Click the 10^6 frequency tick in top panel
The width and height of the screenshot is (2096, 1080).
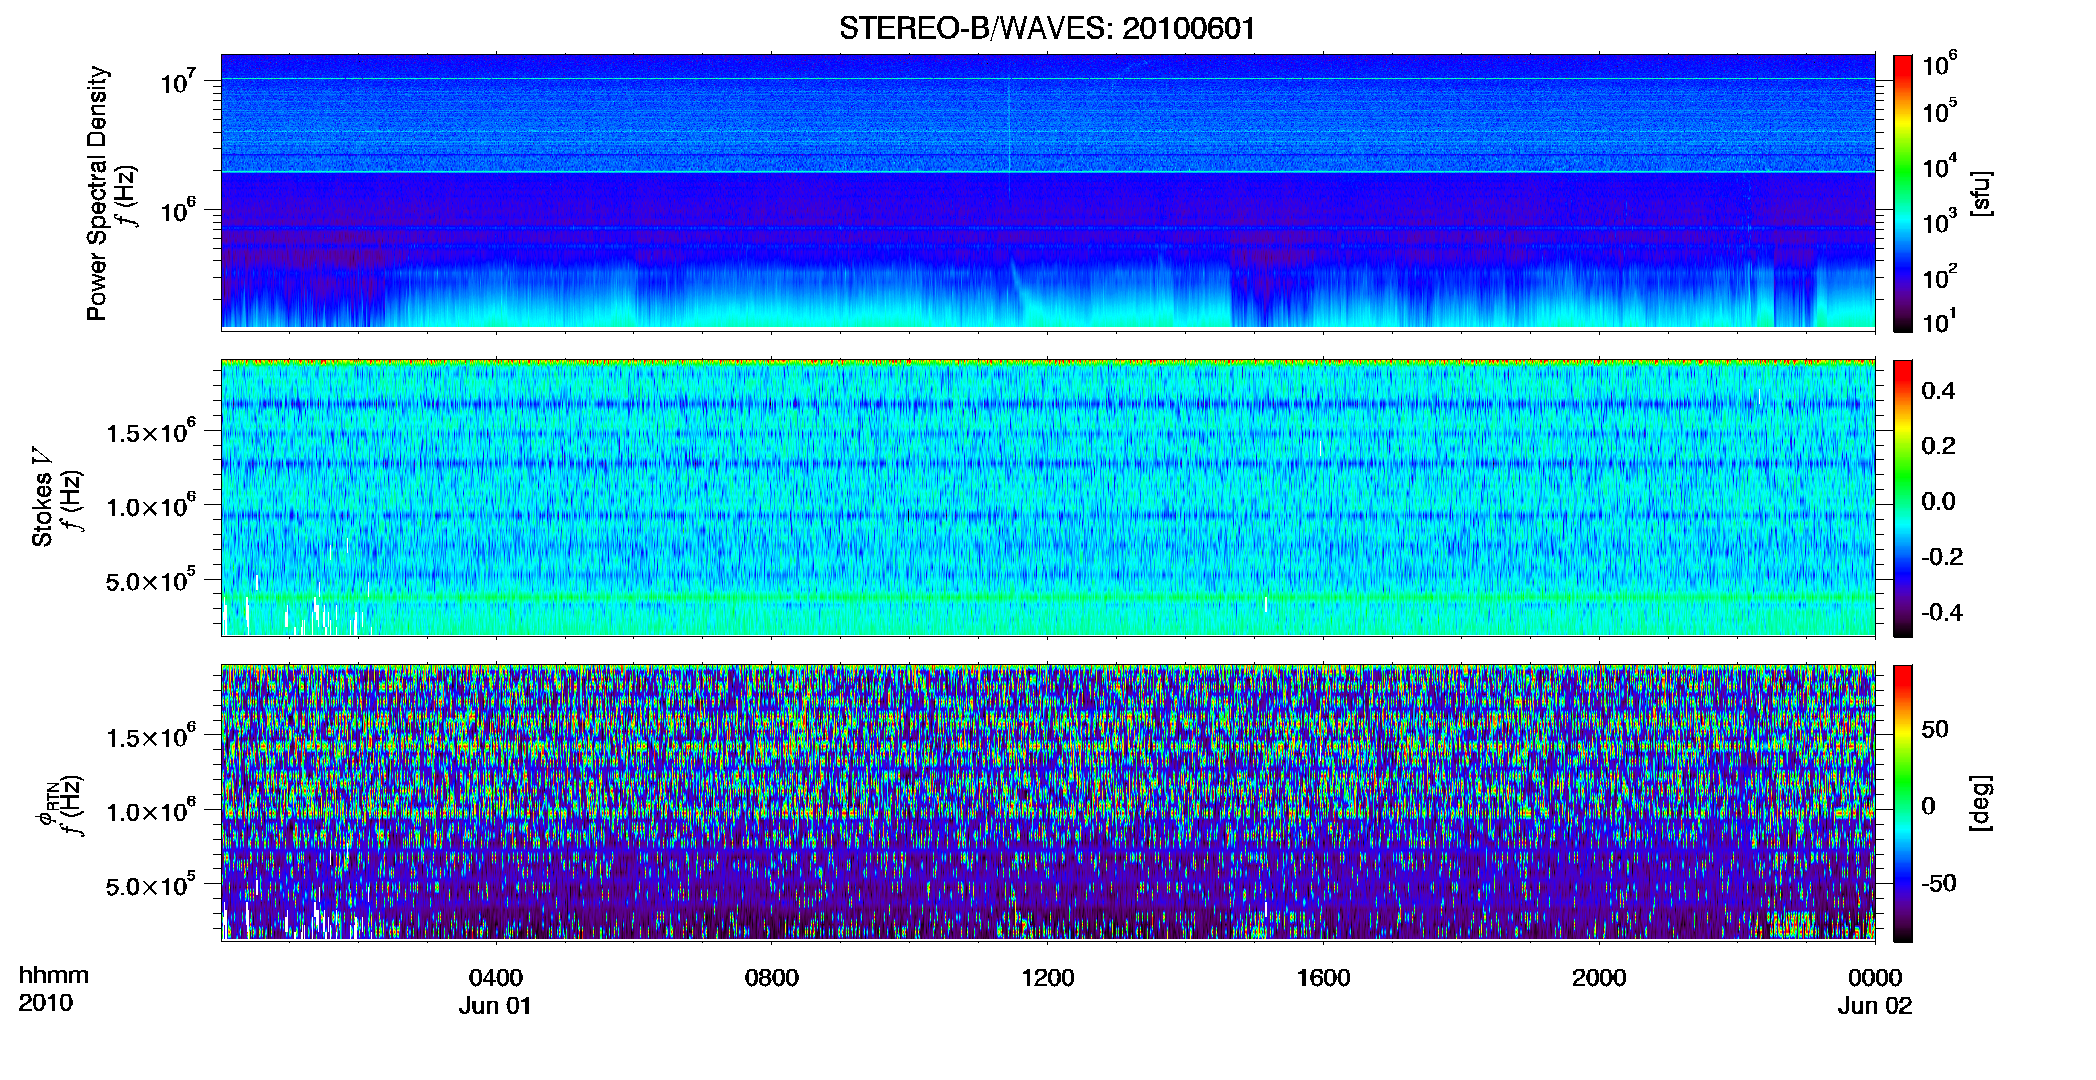click(x=178, y=212)
